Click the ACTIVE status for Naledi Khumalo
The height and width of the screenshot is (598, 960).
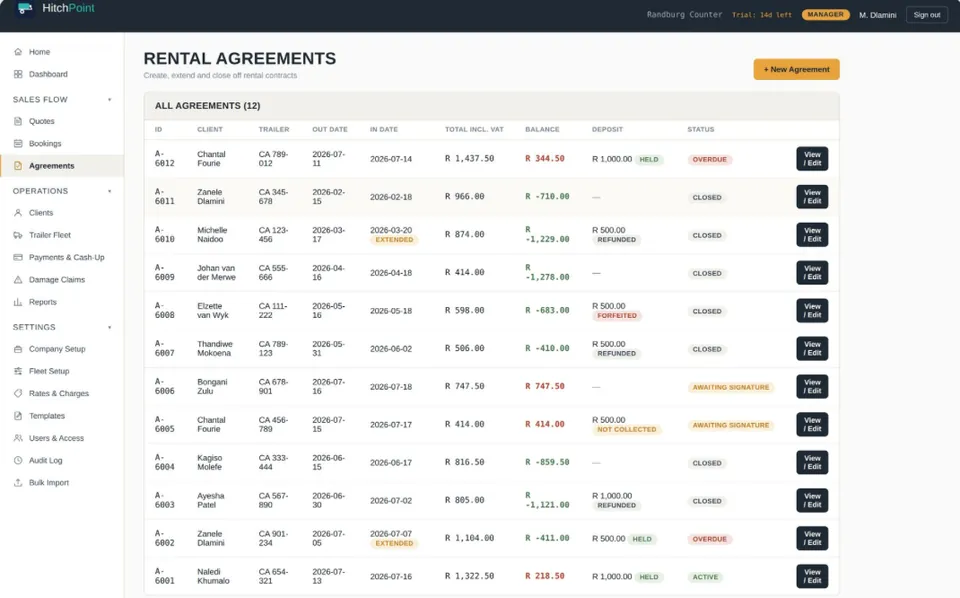[705, 577]
